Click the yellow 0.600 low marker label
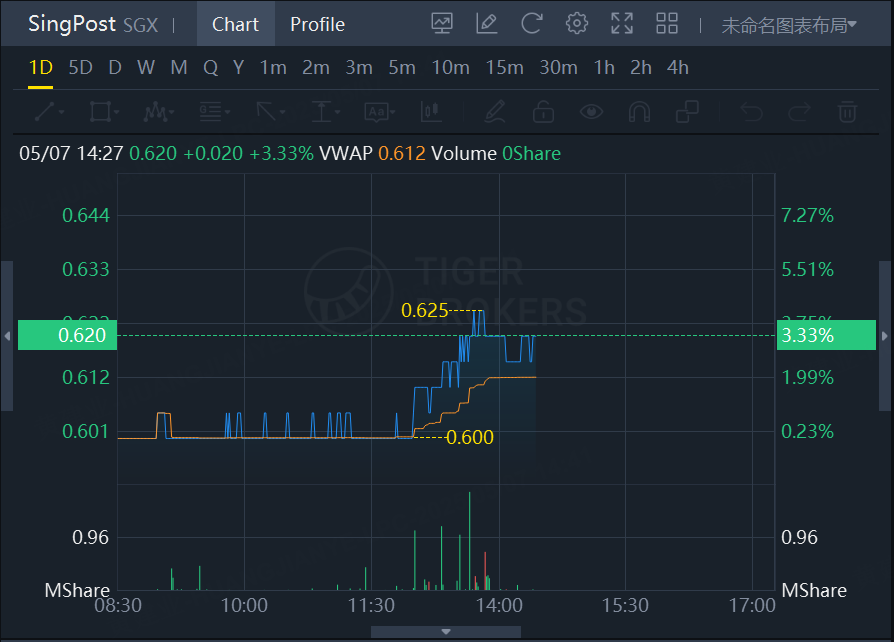 coord(470,437)
